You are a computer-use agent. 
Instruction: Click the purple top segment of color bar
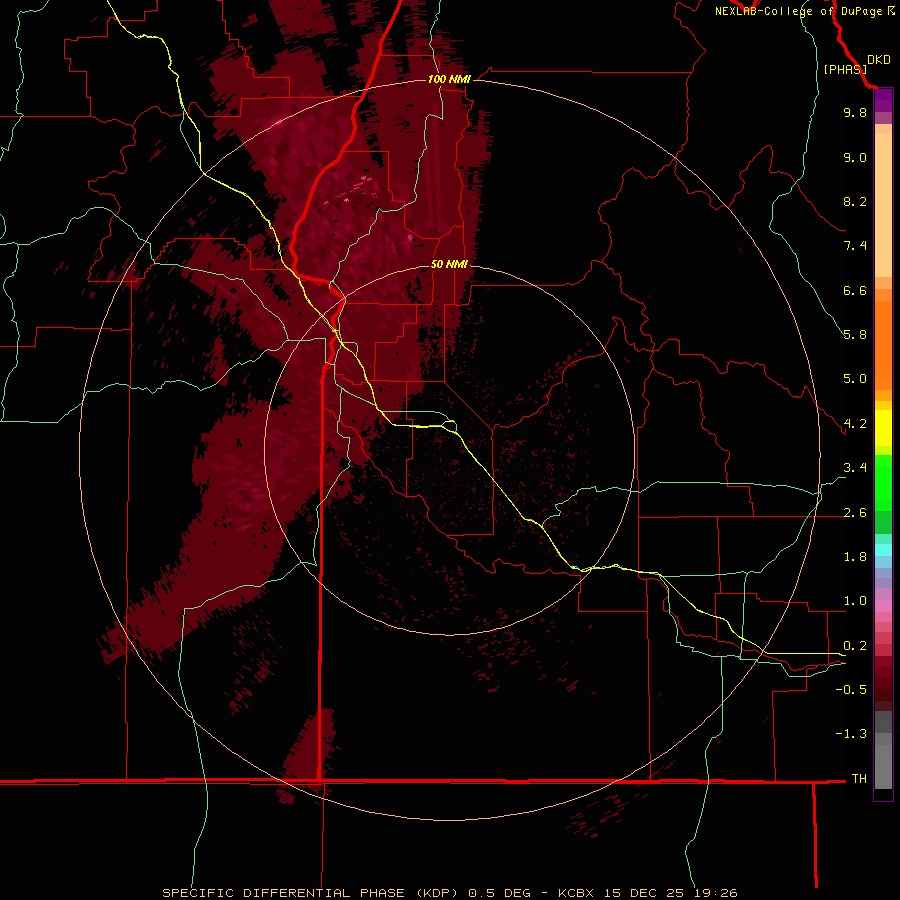coord(883,100)
